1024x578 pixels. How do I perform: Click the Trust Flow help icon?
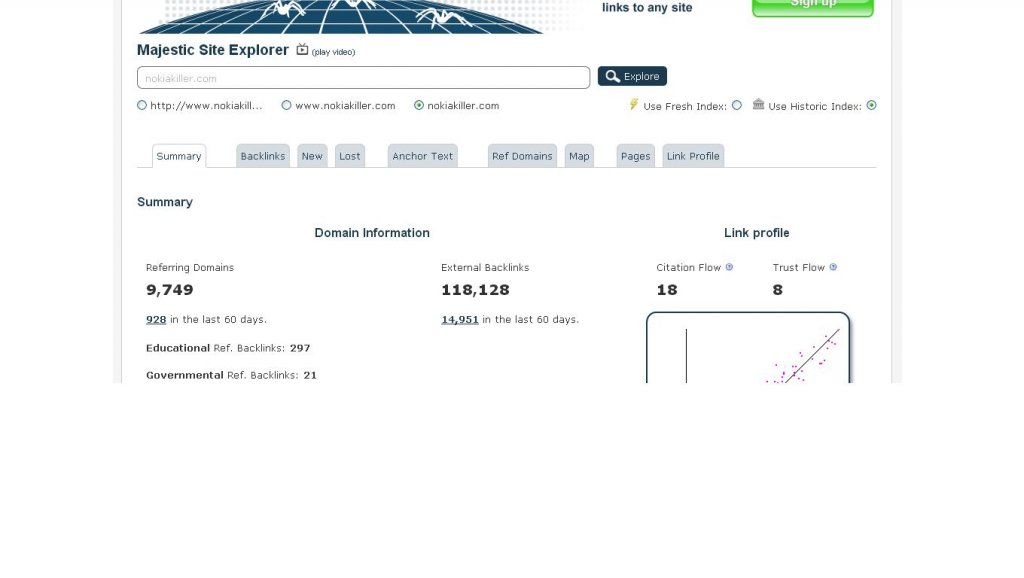(x=833, y=267)
